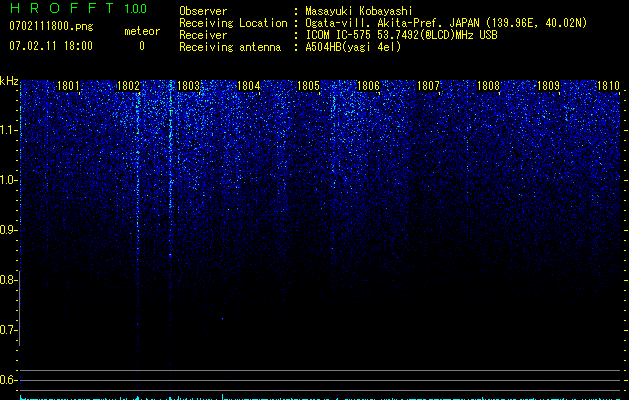Click the 1804 time marker
Screen dimensions: 629x400
tap(248, 86)
